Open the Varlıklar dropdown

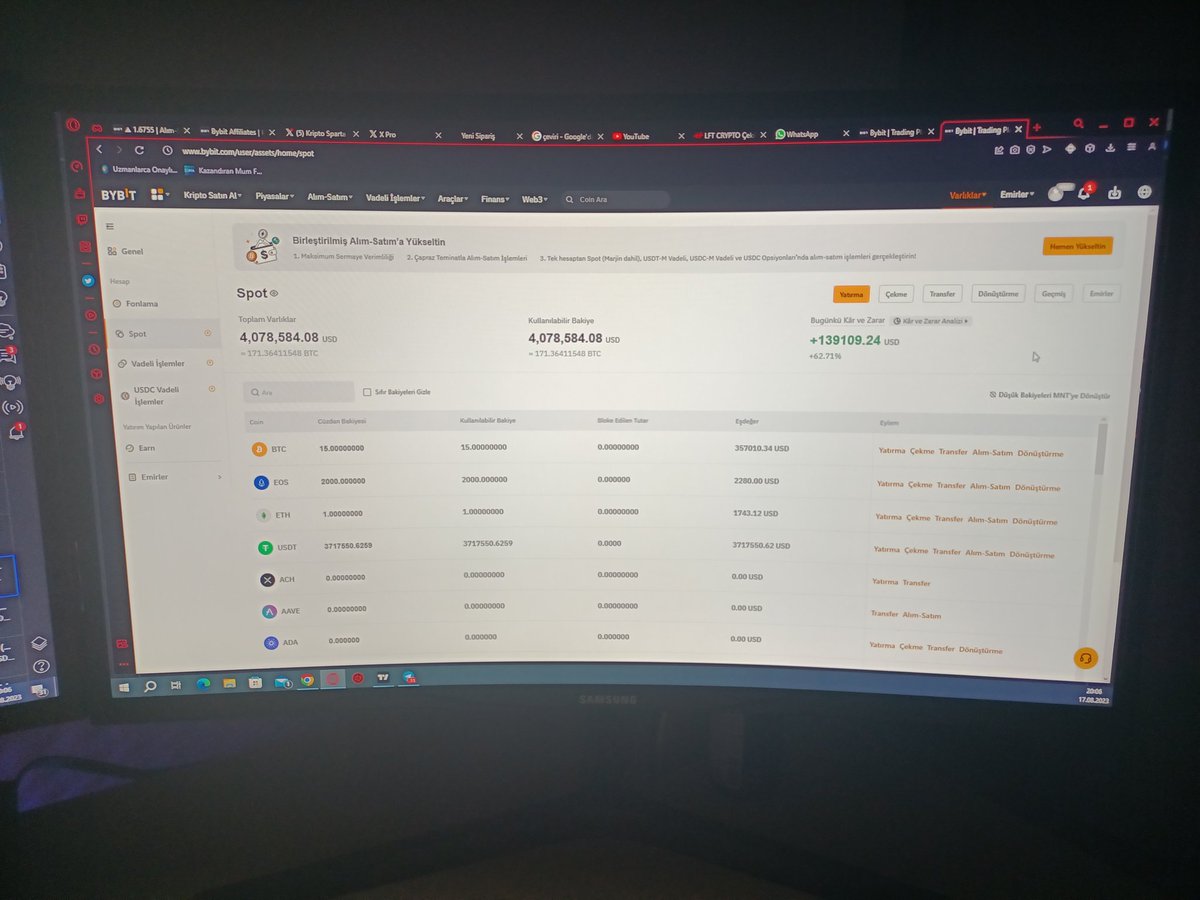pyautogui.click(x=968, y=194)
